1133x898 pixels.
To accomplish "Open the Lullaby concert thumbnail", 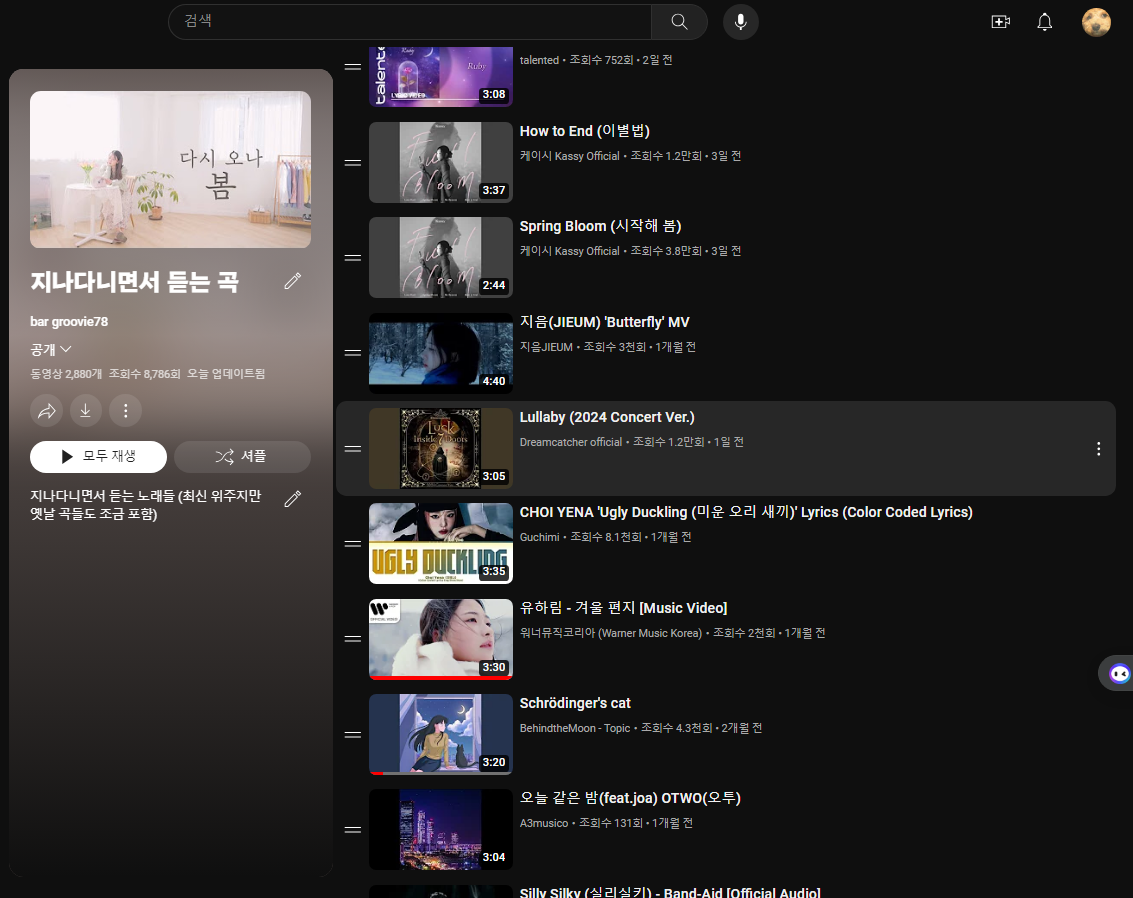I will point(441,449).
